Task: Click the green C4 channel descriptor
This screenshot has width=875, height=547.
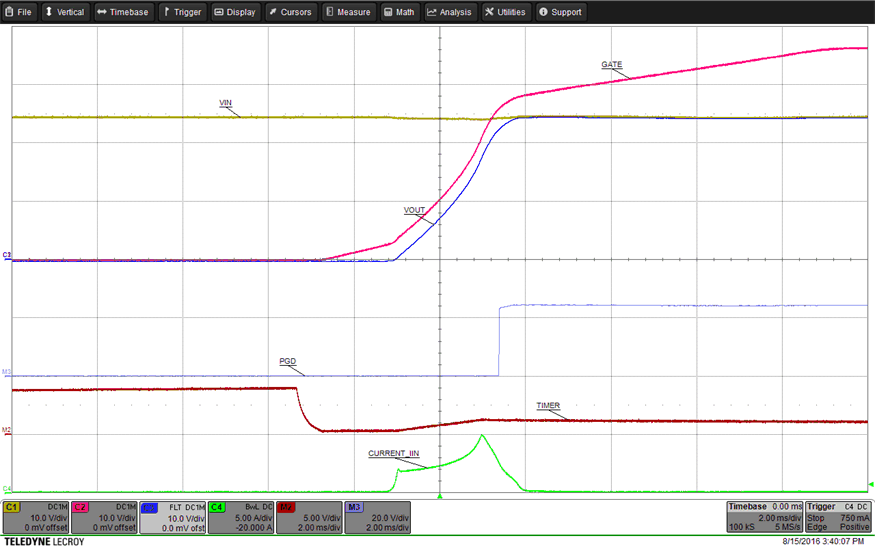Action: point(239,517)
